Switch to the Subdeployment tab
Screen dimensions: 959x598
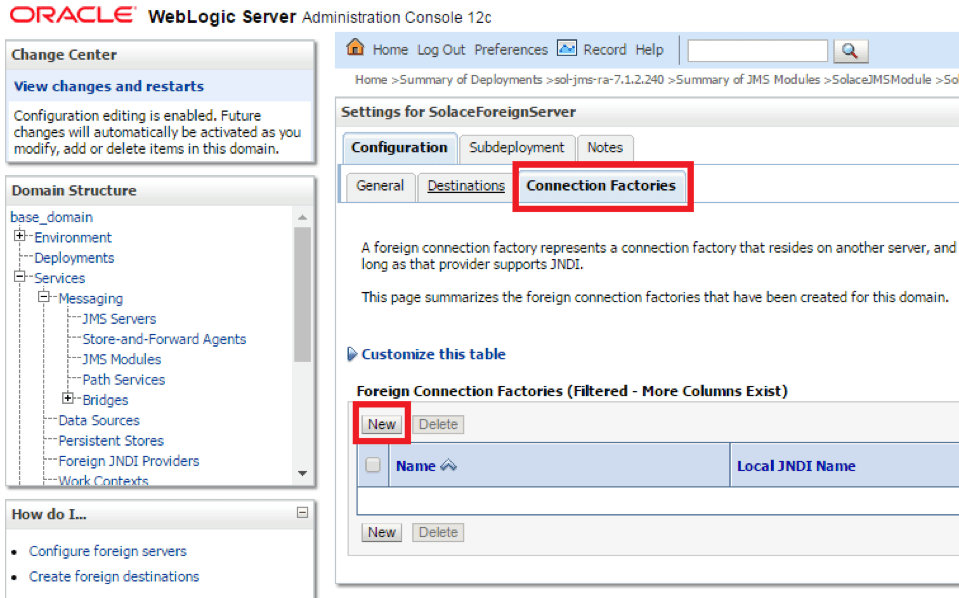tap(517, 147)
